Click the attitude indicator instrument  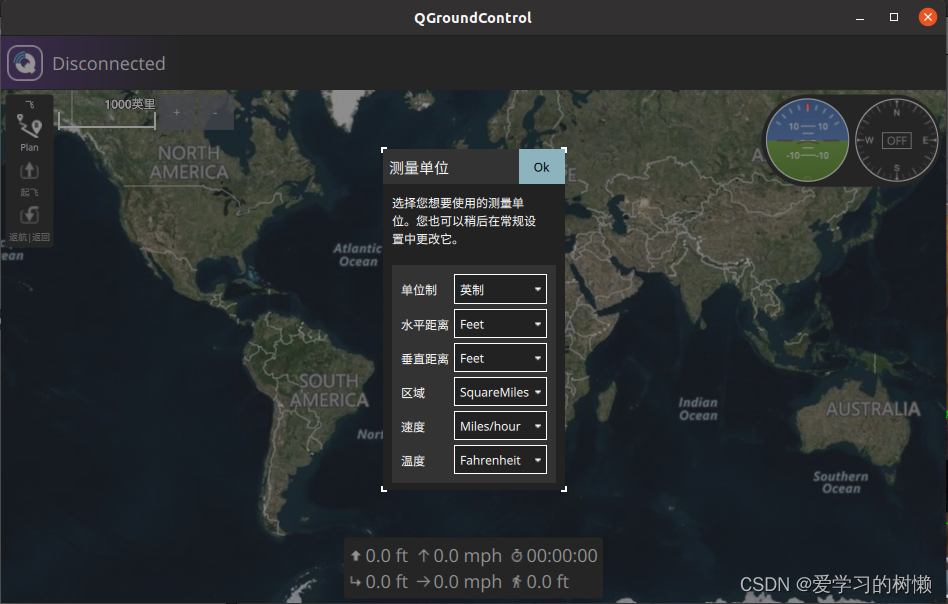tap(808, 140)
